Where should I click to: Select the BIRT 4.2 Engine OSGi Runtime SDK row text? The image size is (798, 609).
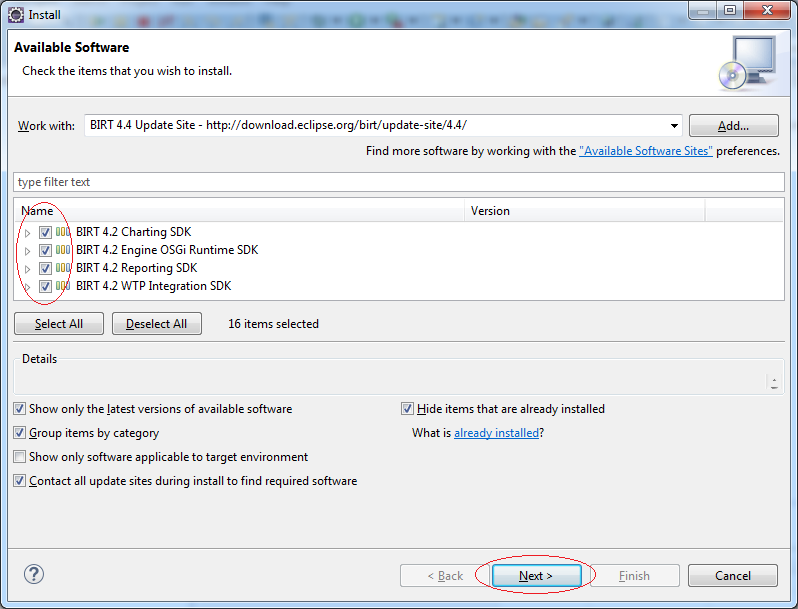(167, 250)
